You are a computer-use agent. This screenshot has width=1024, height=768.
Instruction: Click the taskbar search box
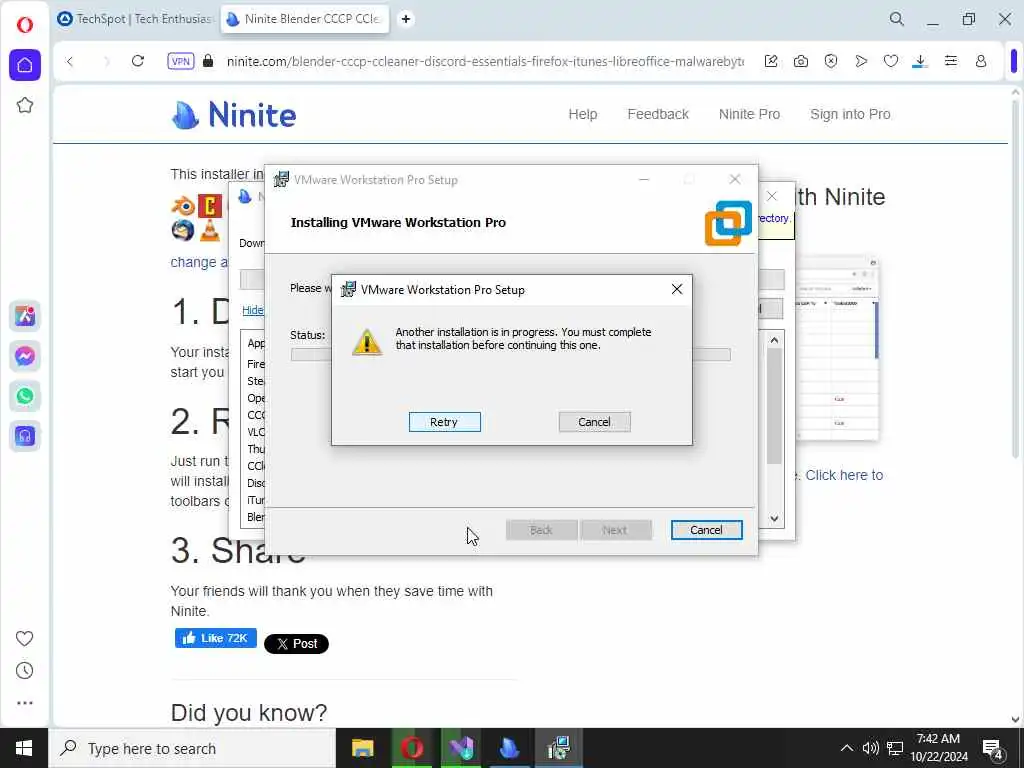pos(193,748)
